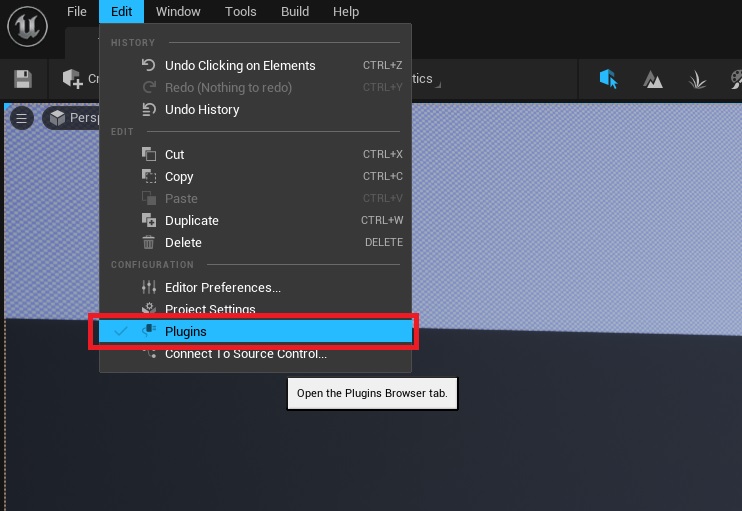
Task: Open the Window menu
Action: click(178, 12)
